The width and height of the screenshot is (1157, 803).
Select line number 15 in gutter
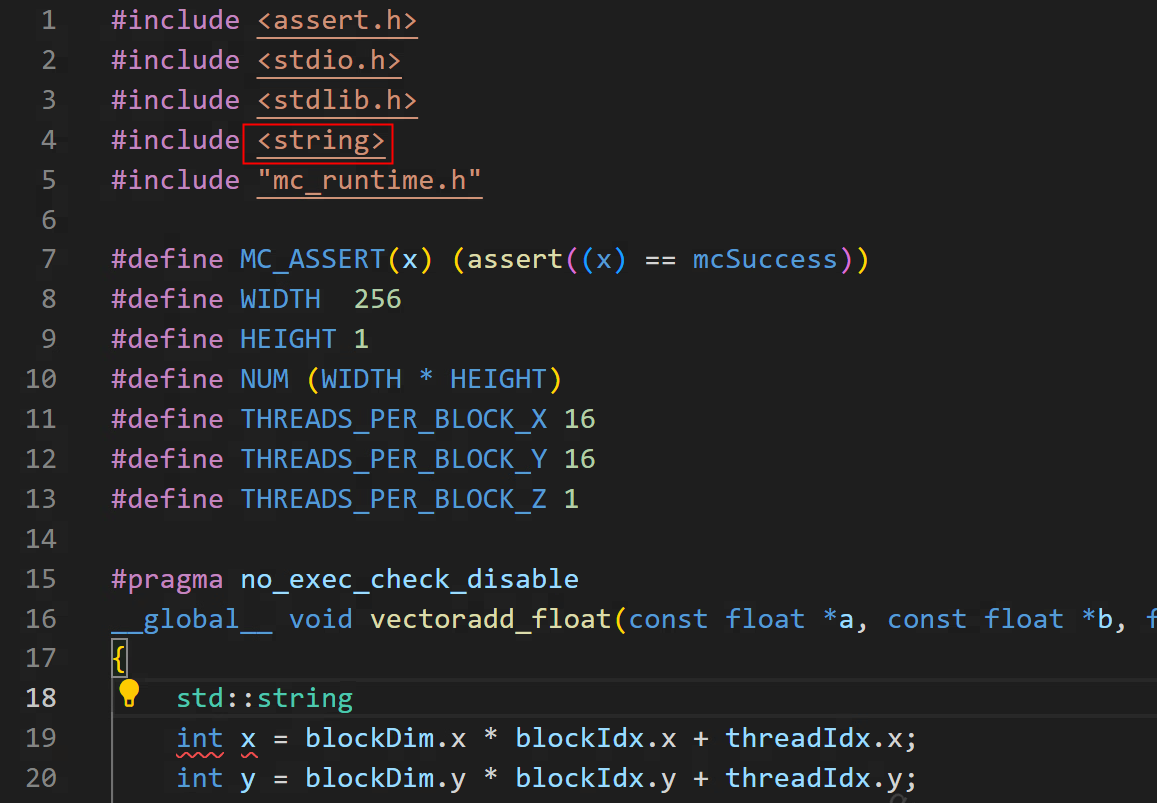(41, 579)
